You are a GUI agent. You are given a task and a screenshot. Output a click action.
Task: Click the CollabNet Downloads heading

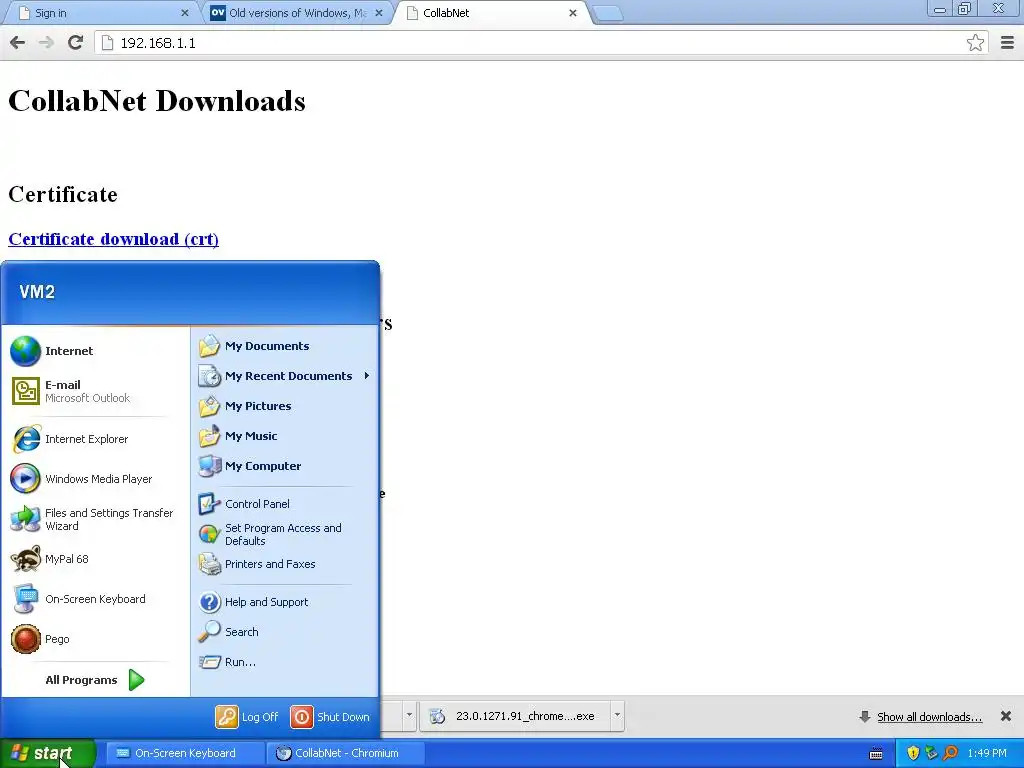157,101
